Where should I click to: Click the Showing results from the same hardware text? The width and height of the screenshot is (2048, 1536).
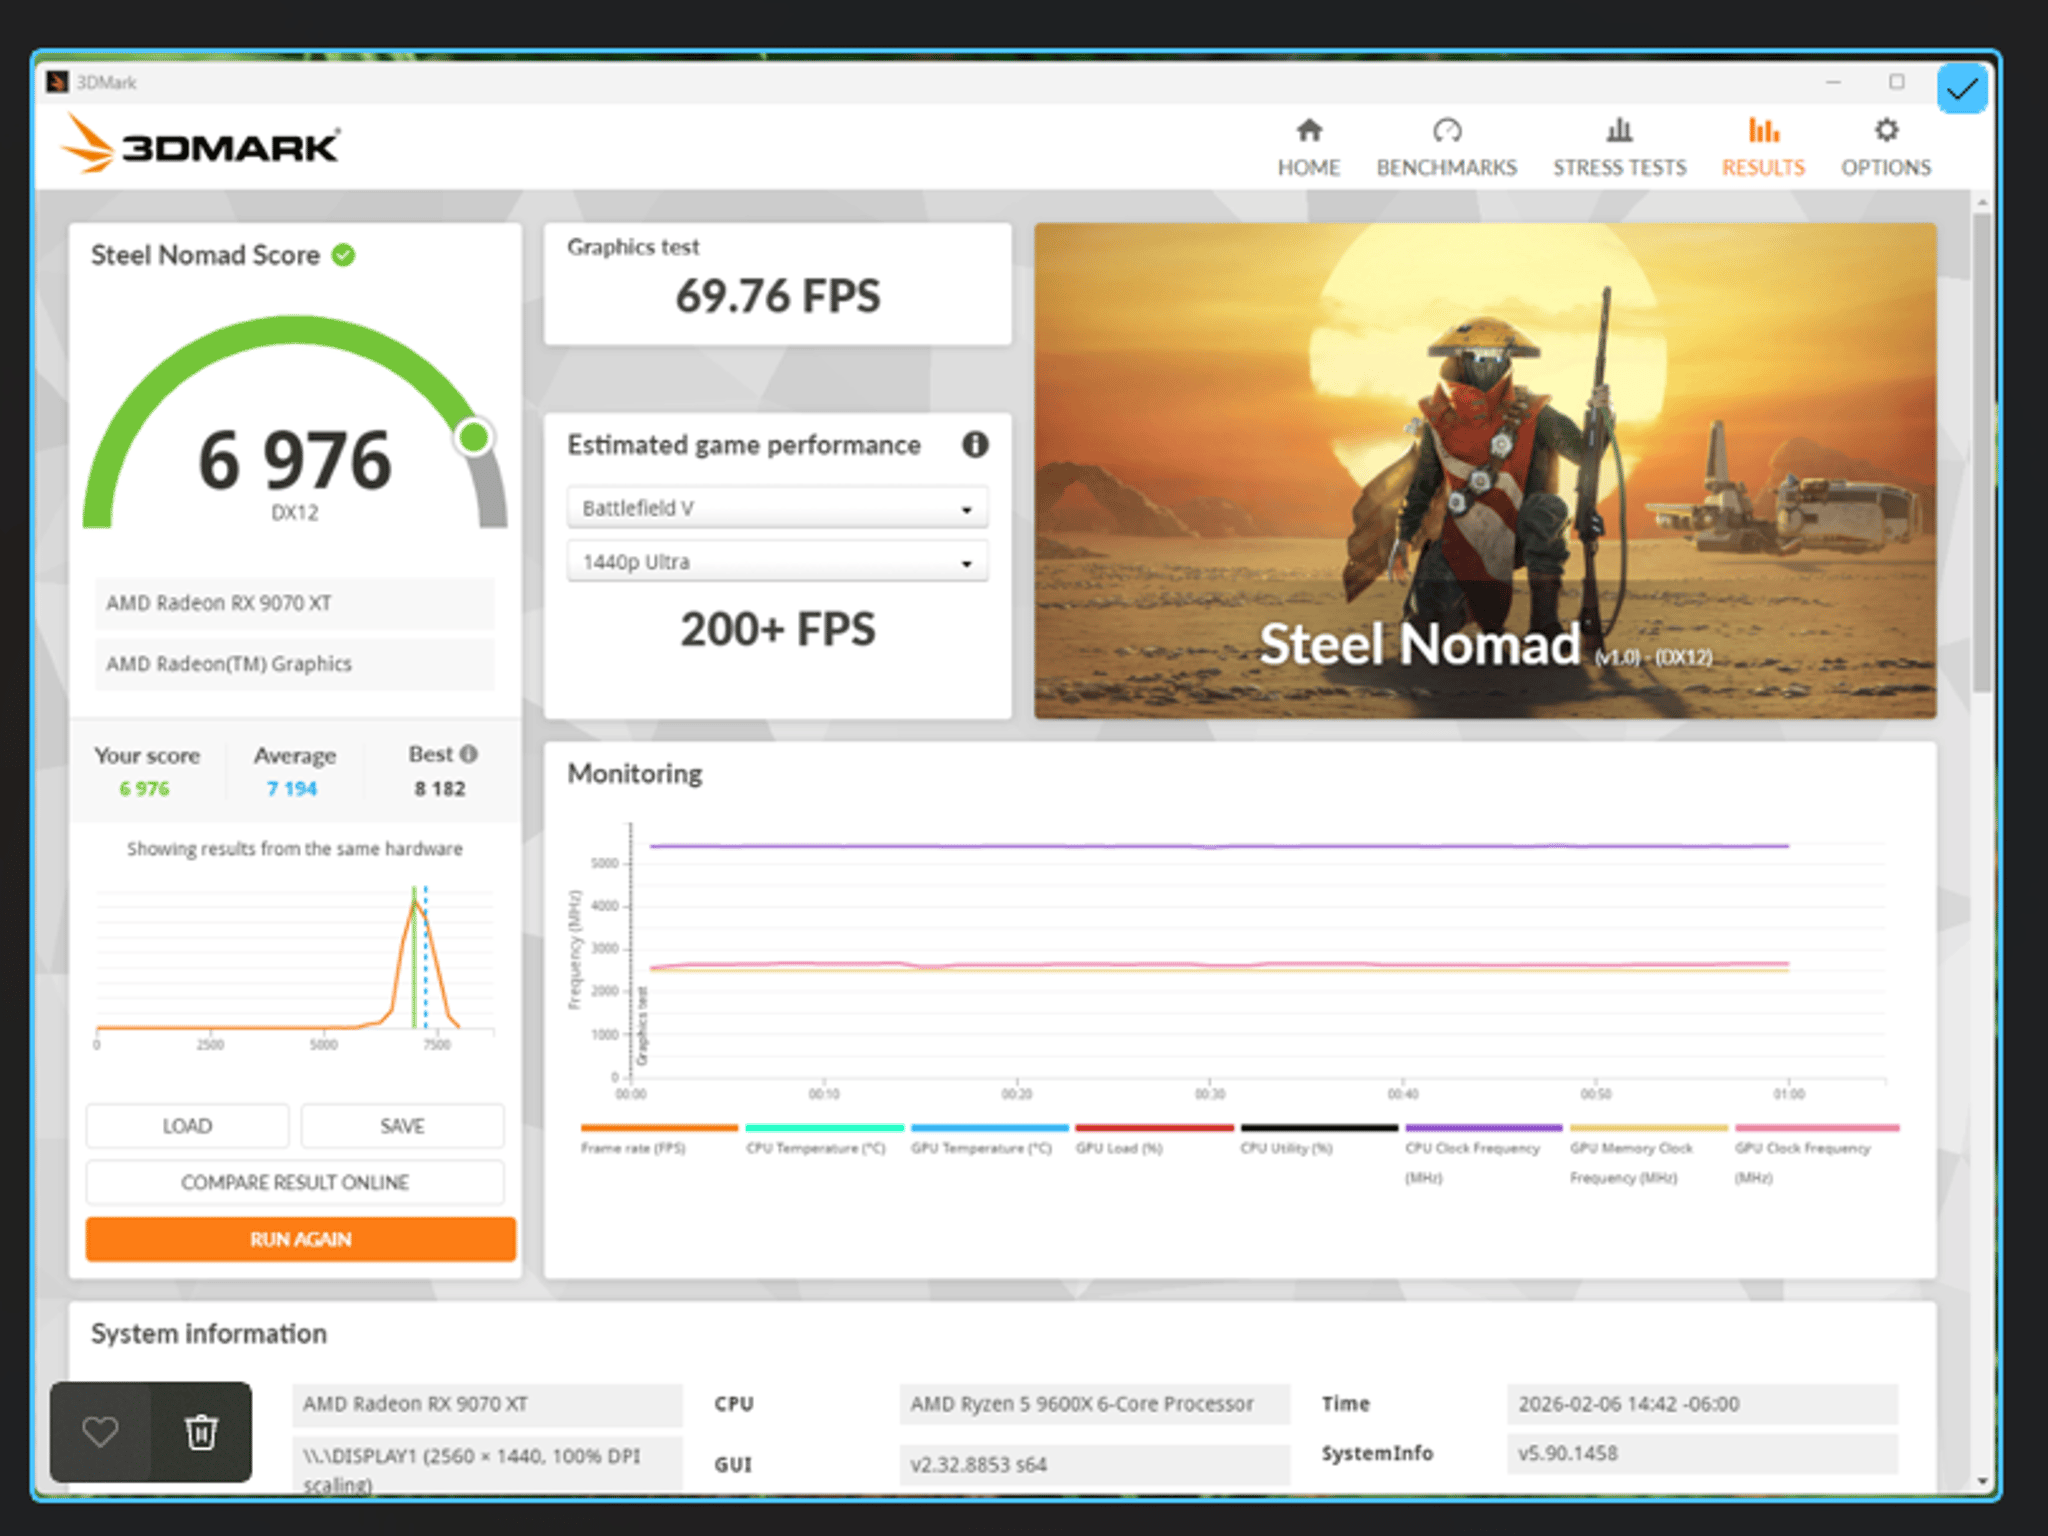click(x=295, y=849)
